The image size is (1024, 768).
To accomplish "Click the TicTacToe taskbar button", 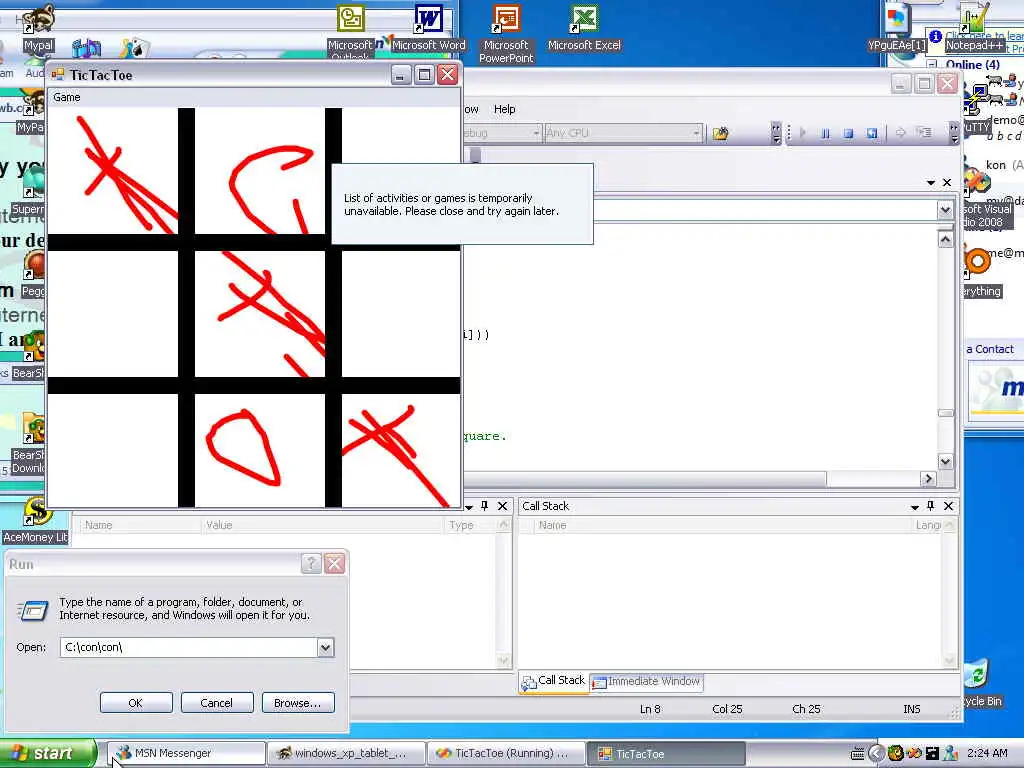I will [666, 754].
